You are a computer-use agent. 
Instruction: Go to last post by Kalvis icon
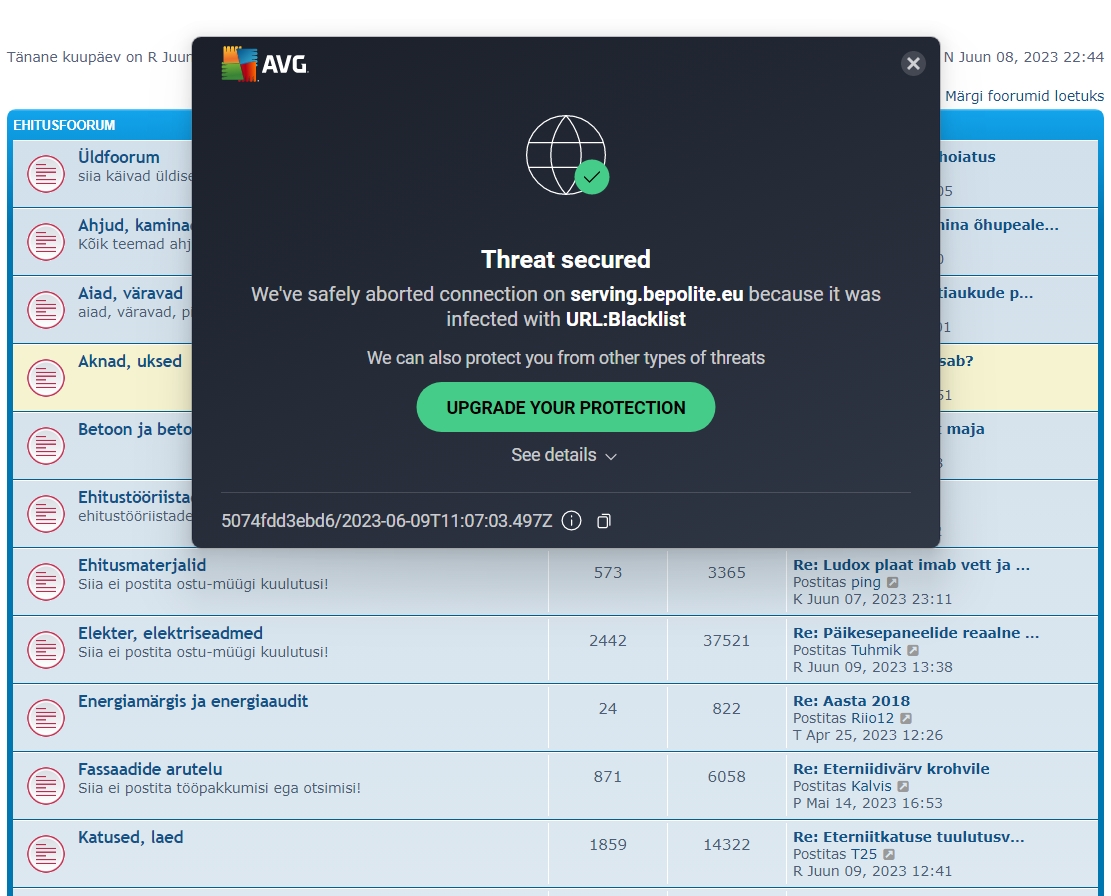point(902,786)
